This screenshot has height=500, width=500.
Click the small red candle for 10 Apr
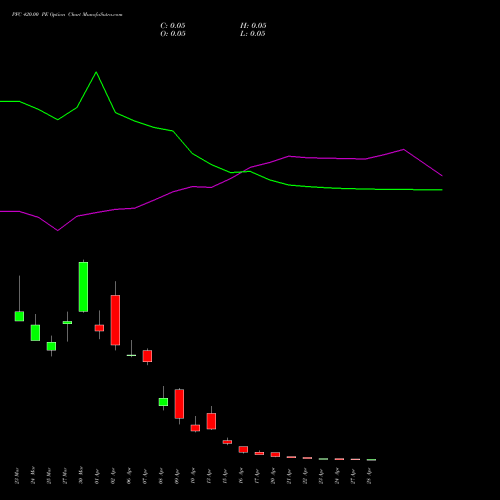coord(195,428)
